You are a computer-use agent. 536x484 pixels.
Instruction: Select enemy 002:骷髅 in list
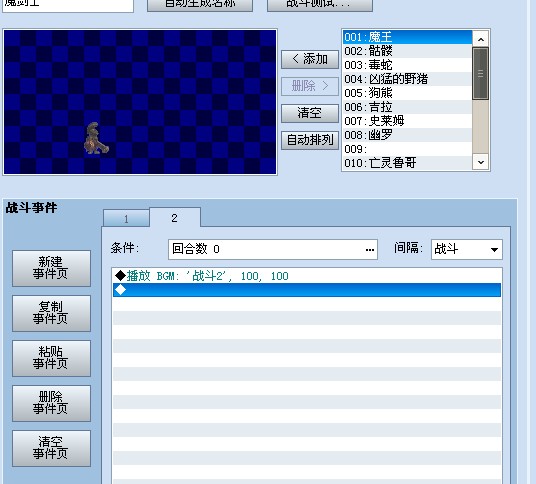click(x=407, y=51)
